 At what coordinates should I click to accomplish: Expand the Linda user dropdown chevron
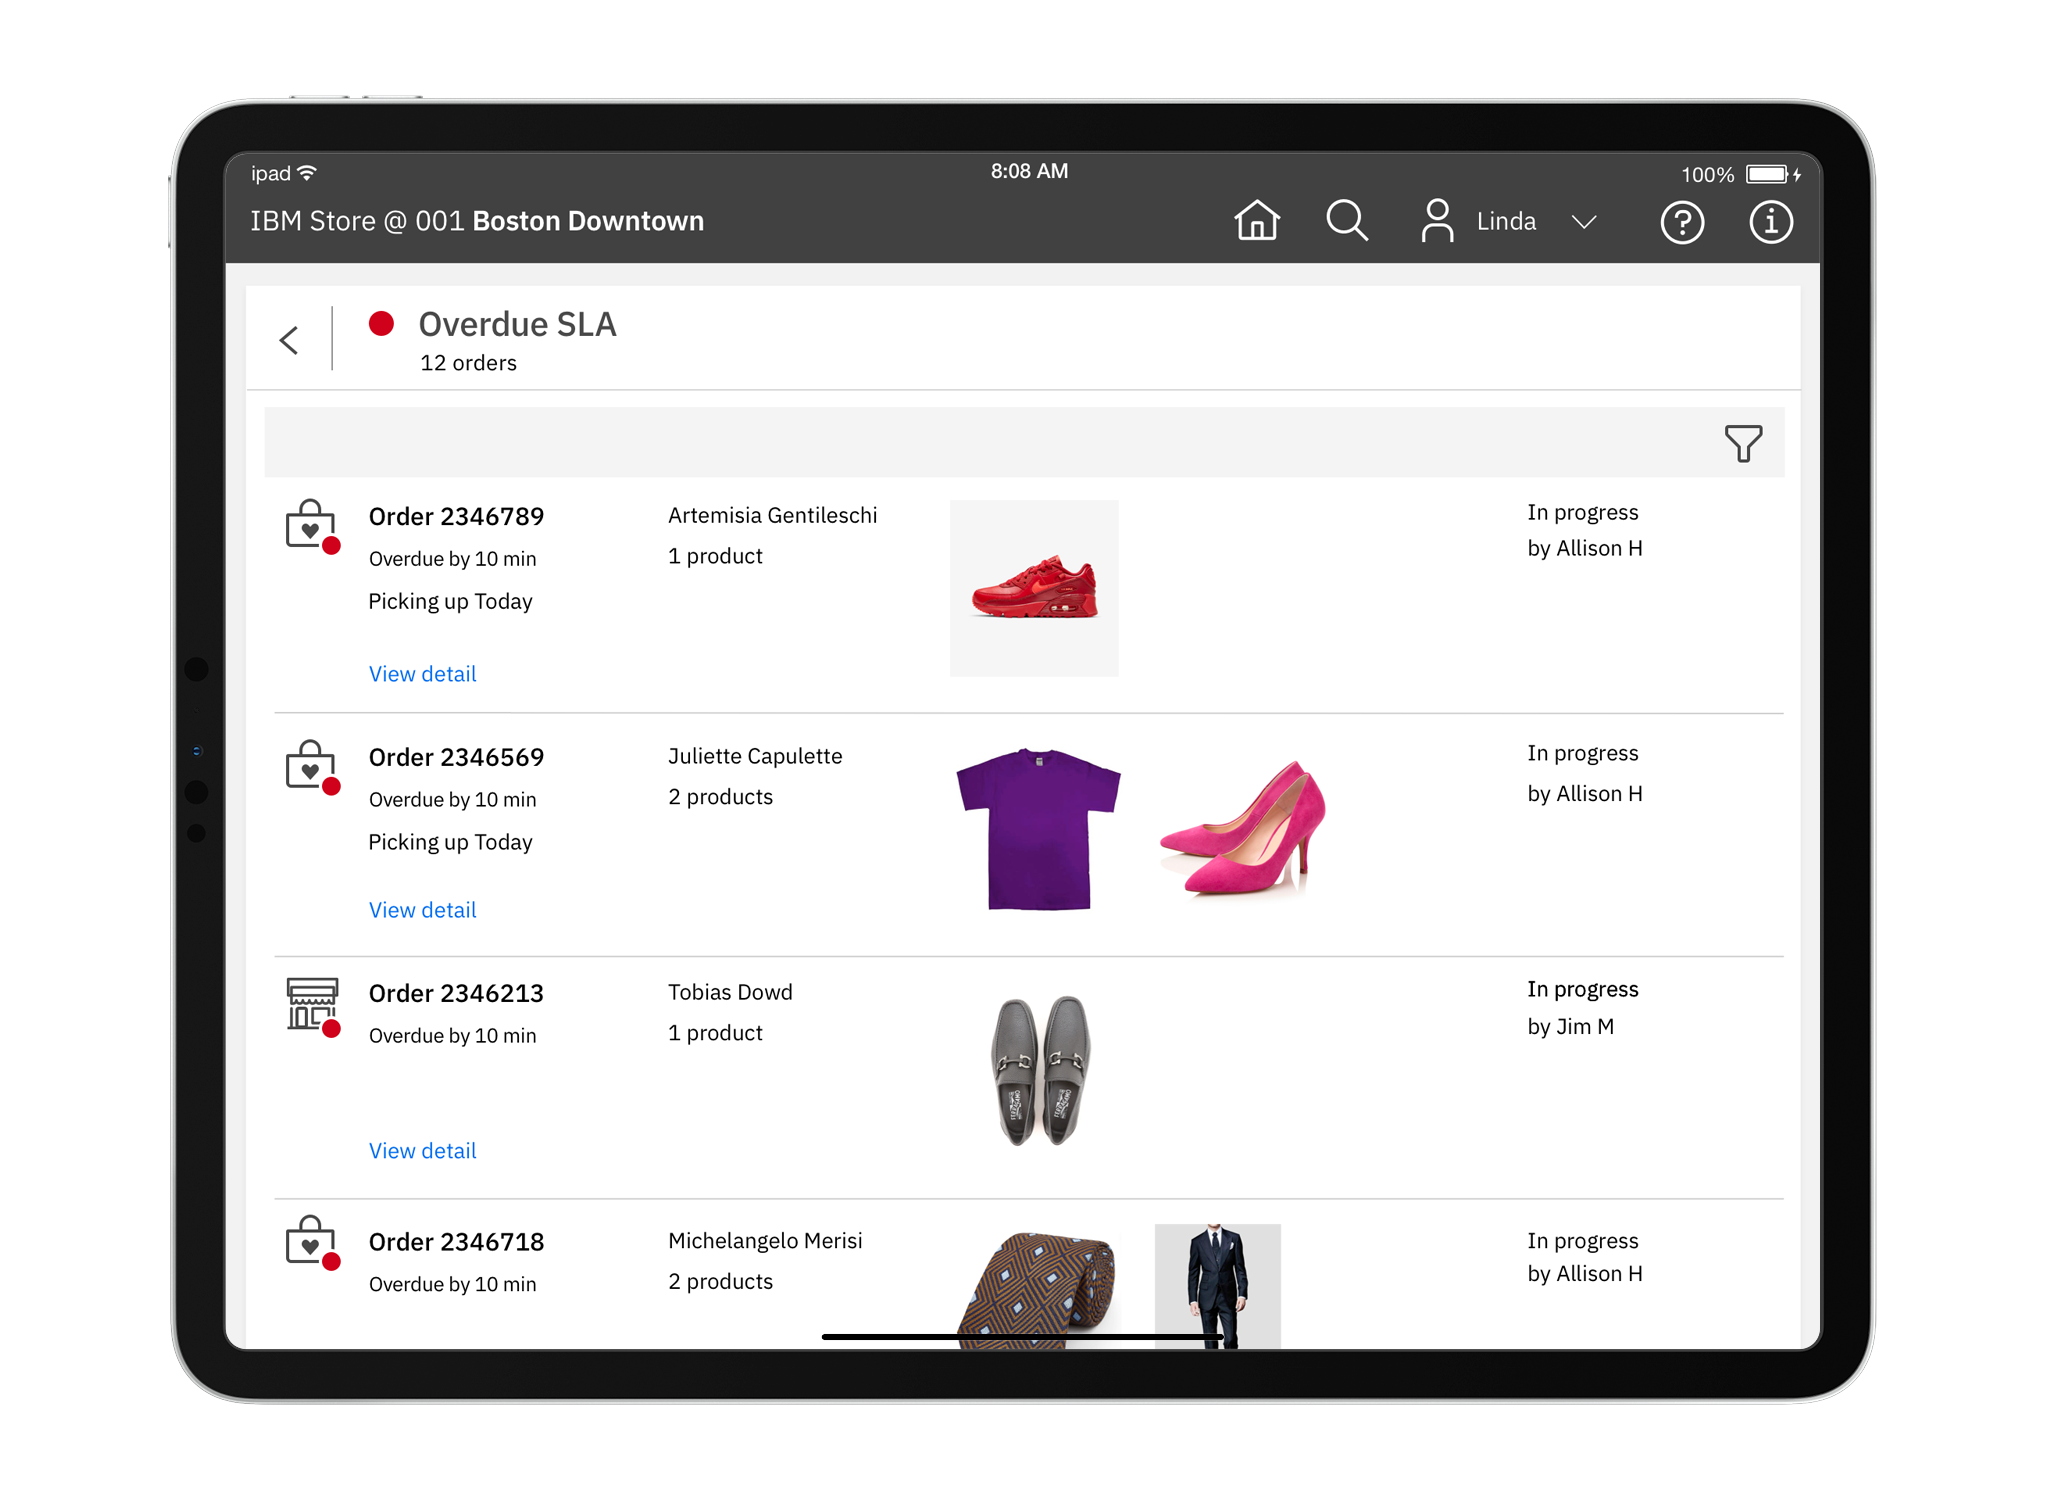(1583, 222)
